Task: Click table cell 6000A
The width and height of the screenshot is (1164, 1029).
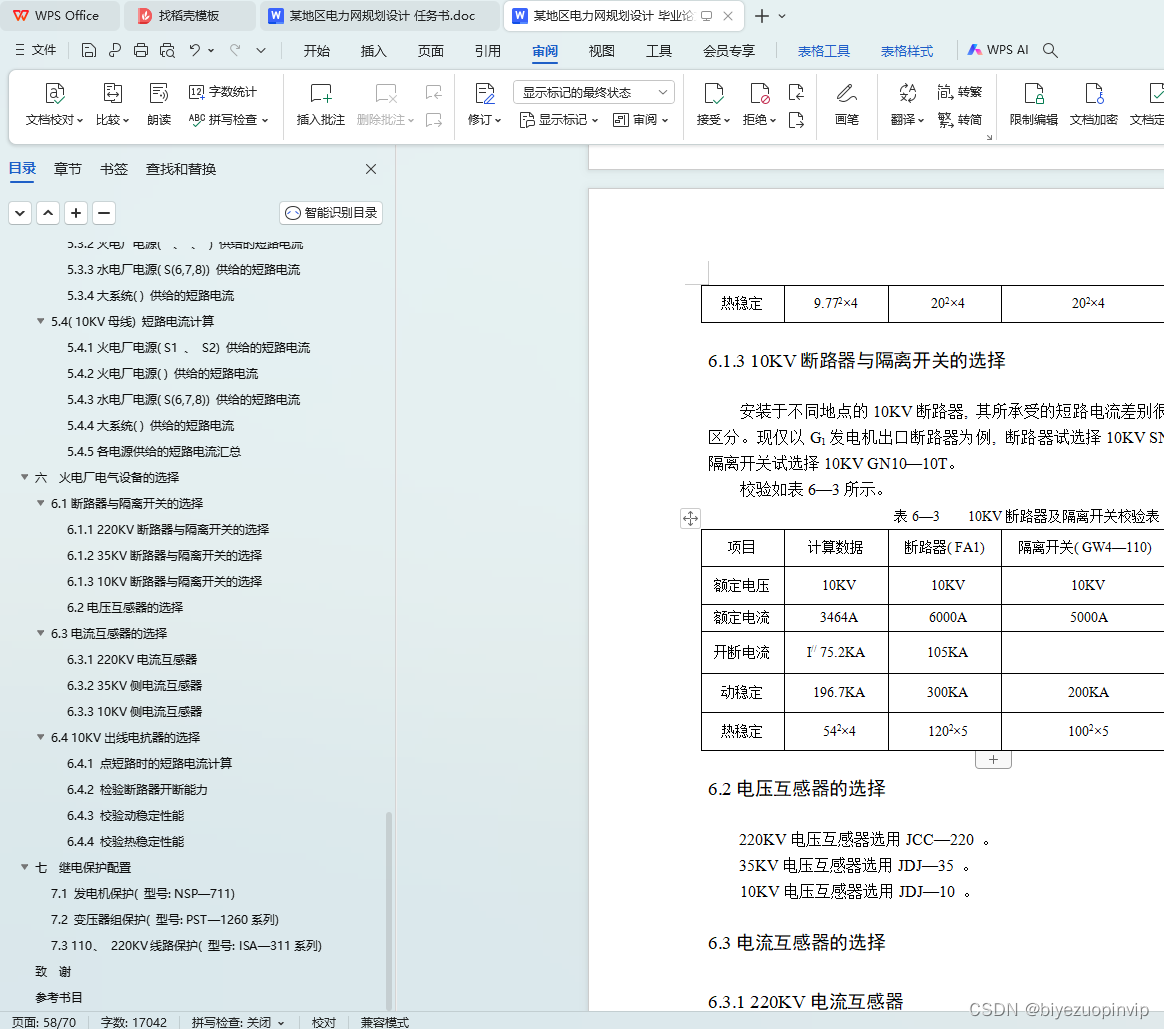Action: tap(947, 617)
